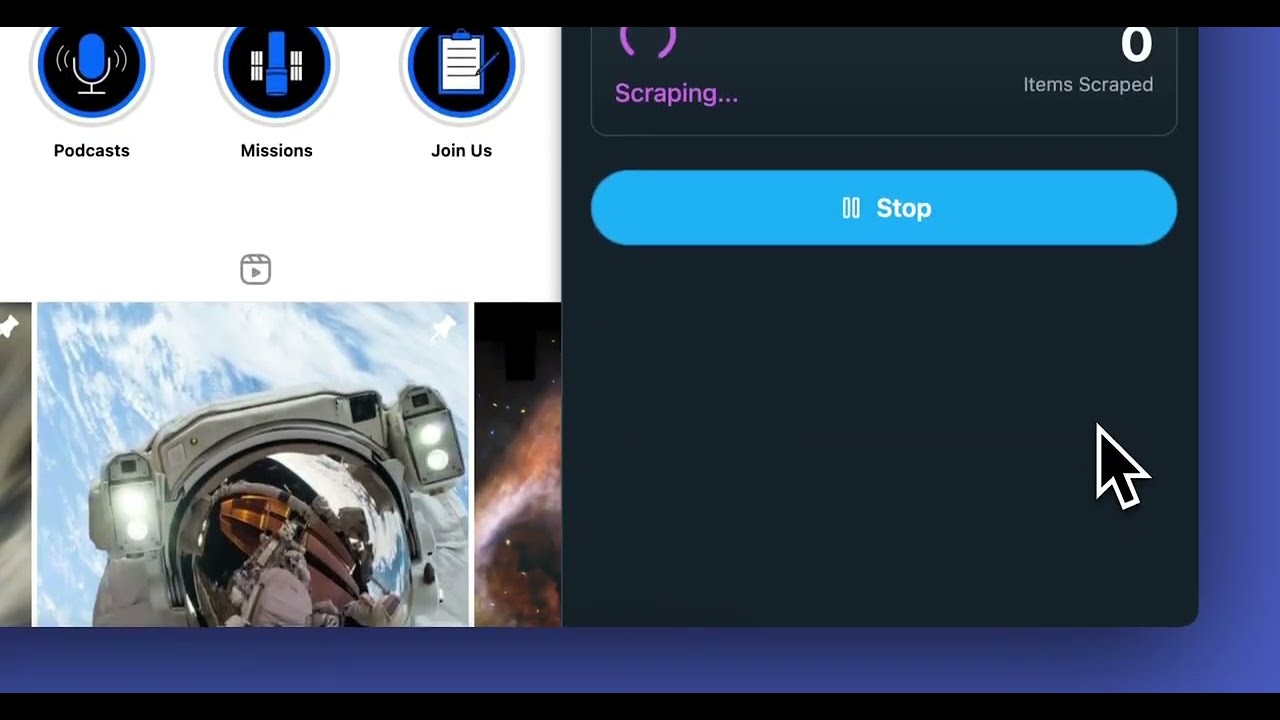Image resolution: width=1280 pixels, height=720 pixels.
Task: Open the Missions highlight circle
Action: click(x=276, y=70)
